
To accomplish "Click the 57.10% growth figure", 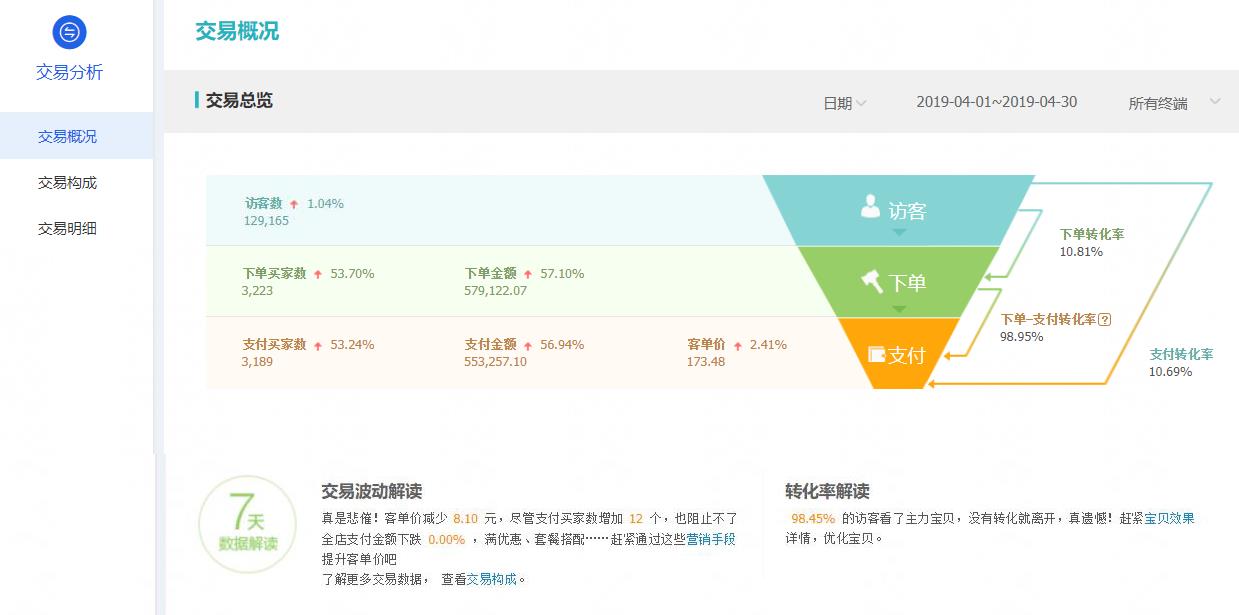I will coord(562,274).
